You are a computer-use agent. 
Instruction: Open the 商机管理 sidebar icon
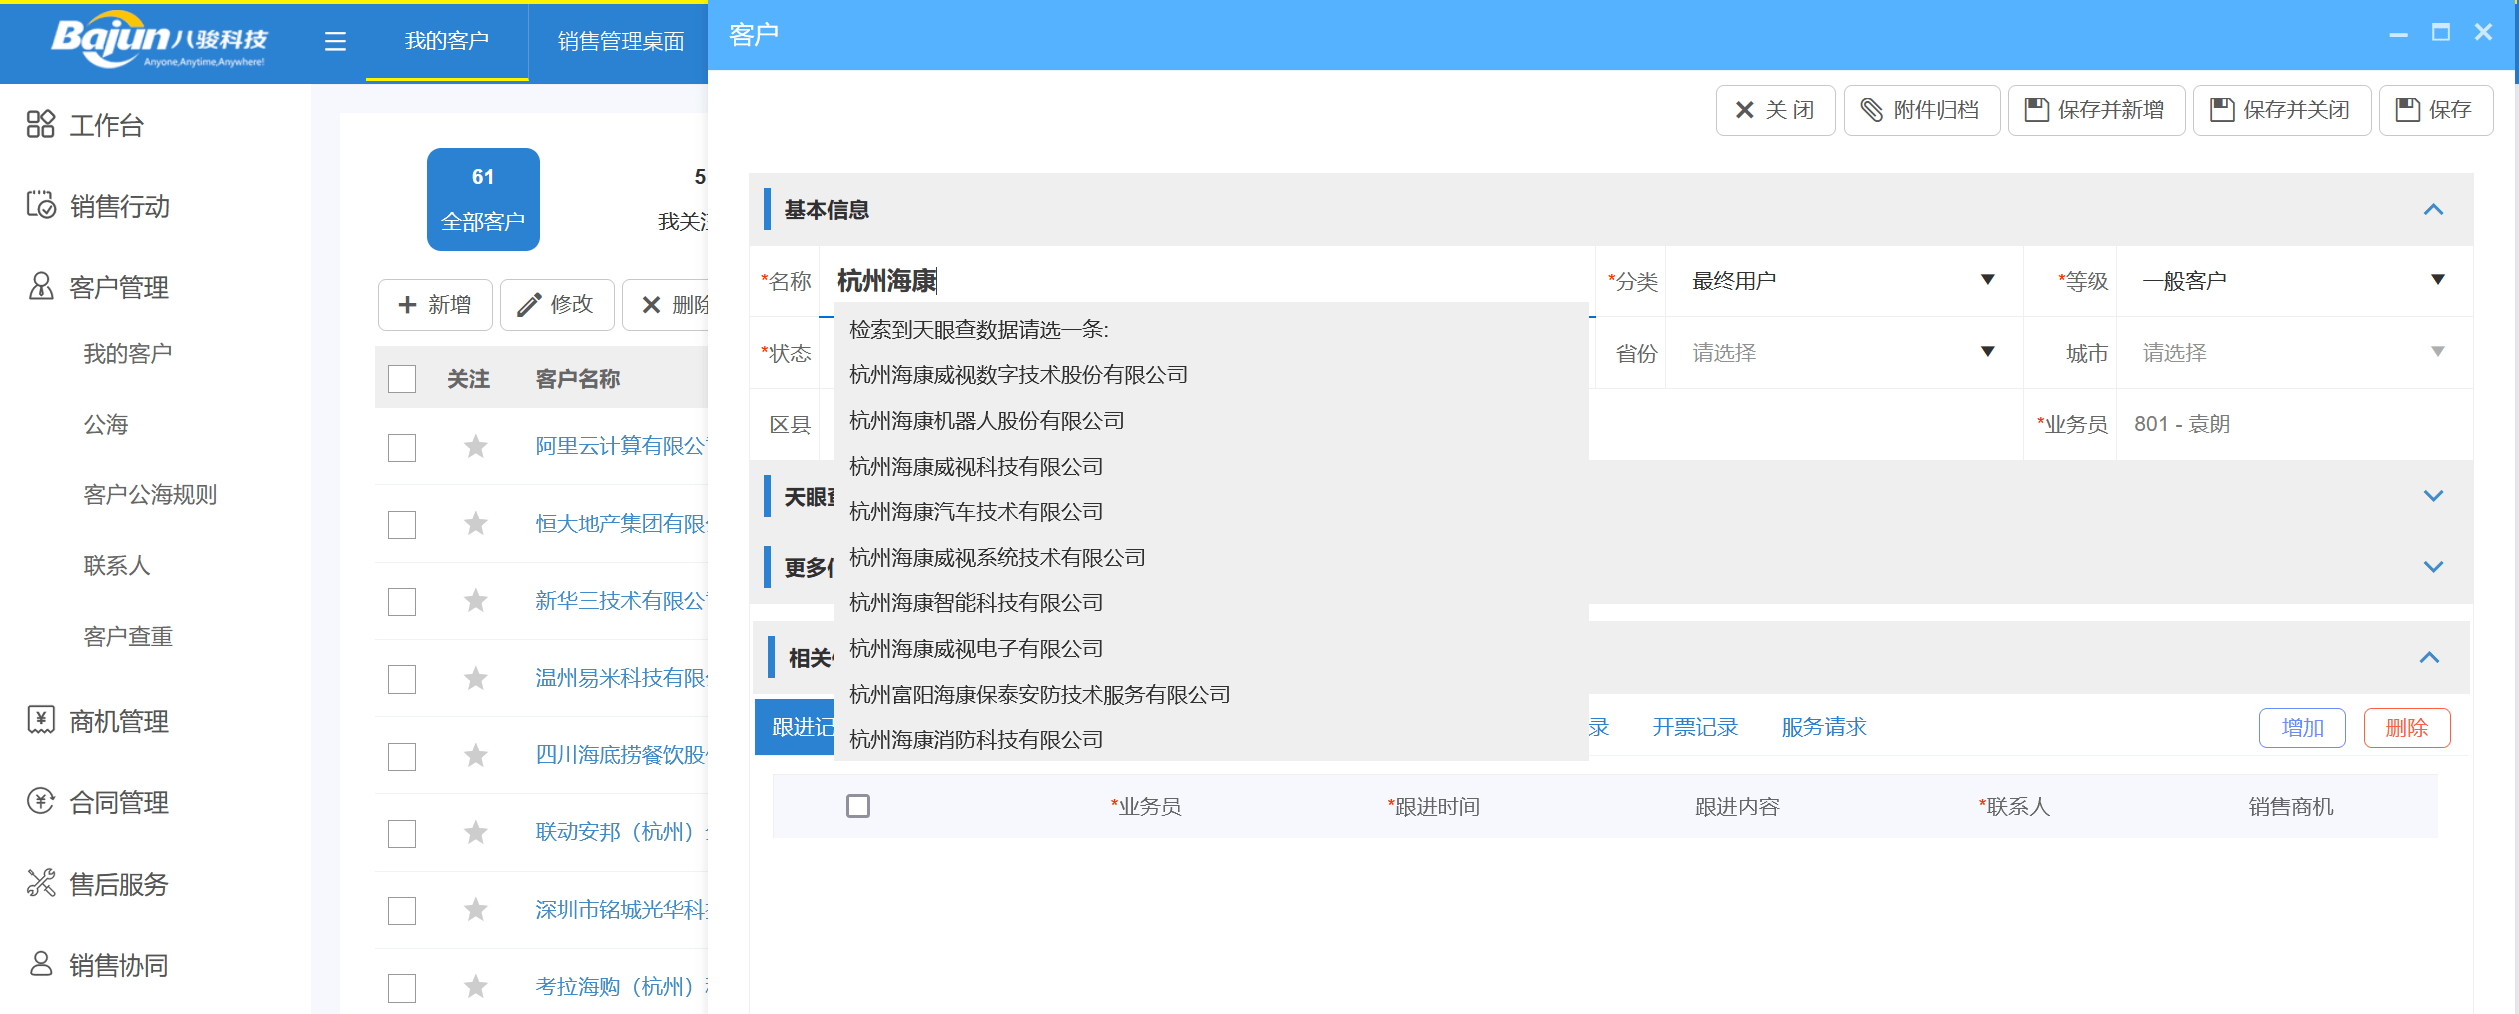[40, 721]
